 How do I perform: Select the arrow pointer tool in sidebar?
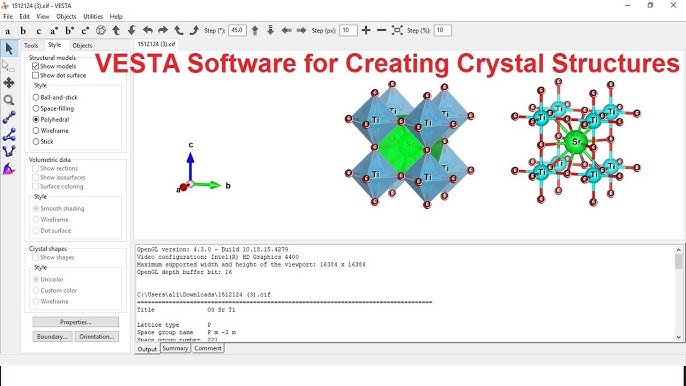(9, 48)
